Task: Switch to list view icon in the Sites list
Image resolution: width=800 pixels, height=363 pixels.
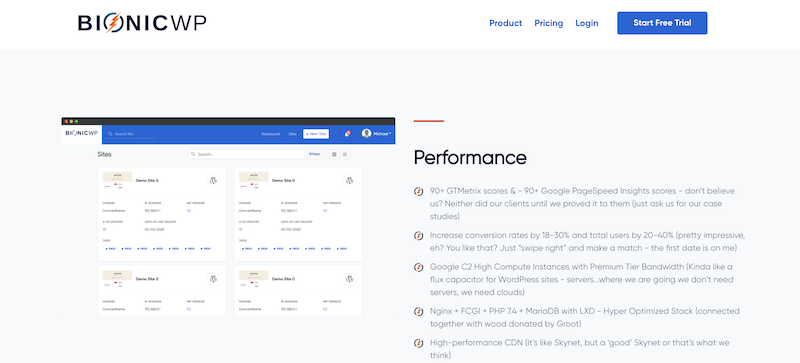Action: [345, 154]
